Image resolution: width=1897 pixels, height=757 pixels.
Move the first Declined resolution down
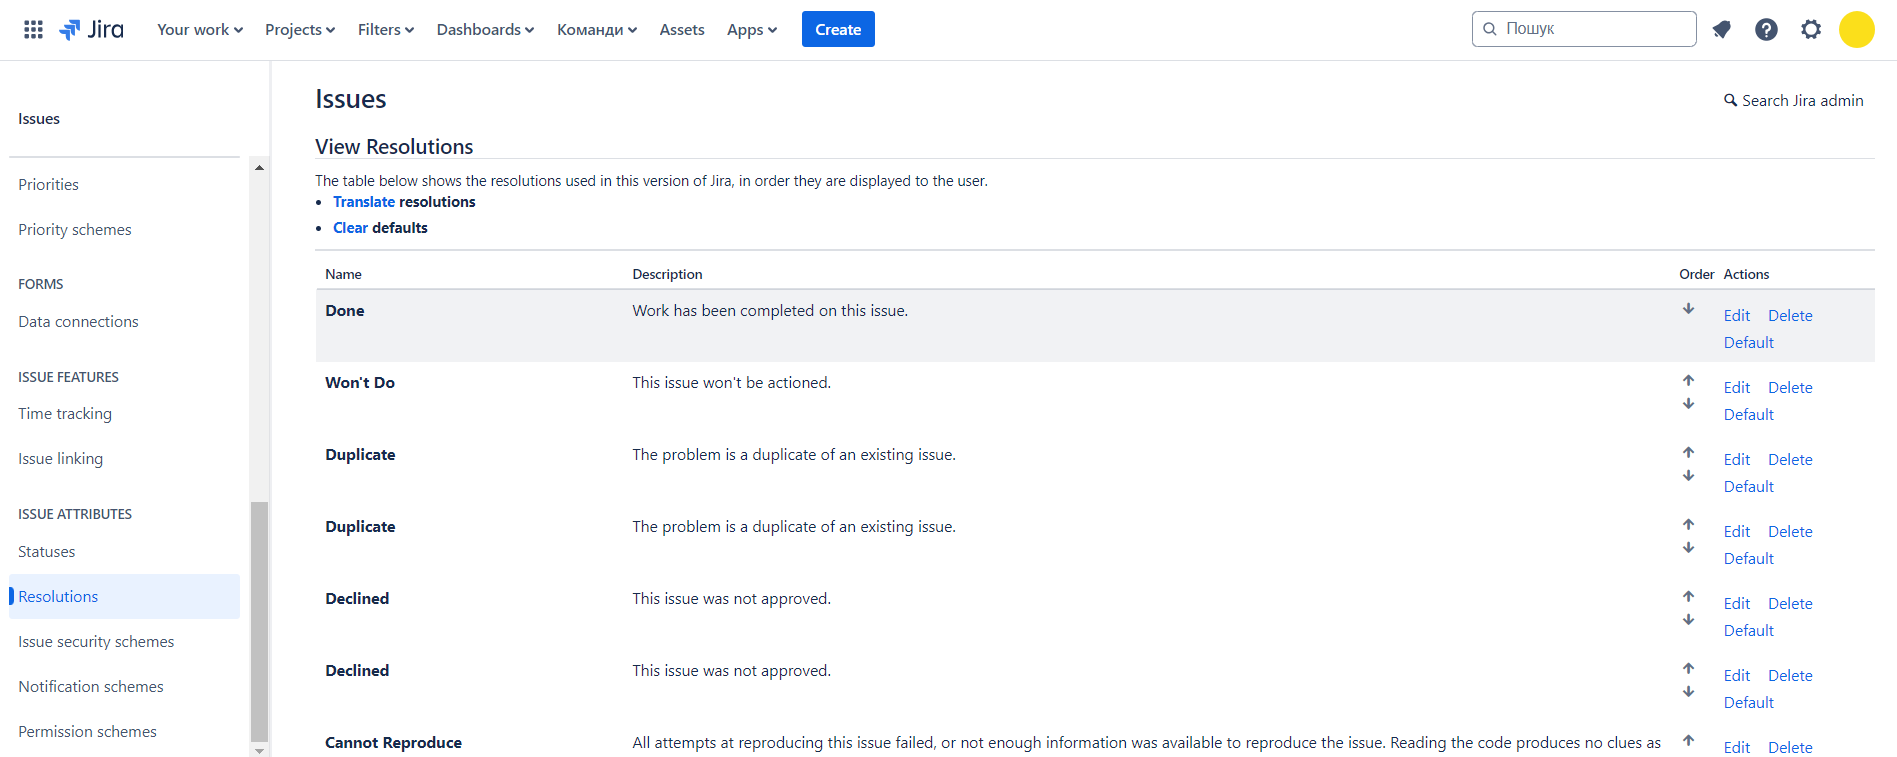(x=1688, y=620)
